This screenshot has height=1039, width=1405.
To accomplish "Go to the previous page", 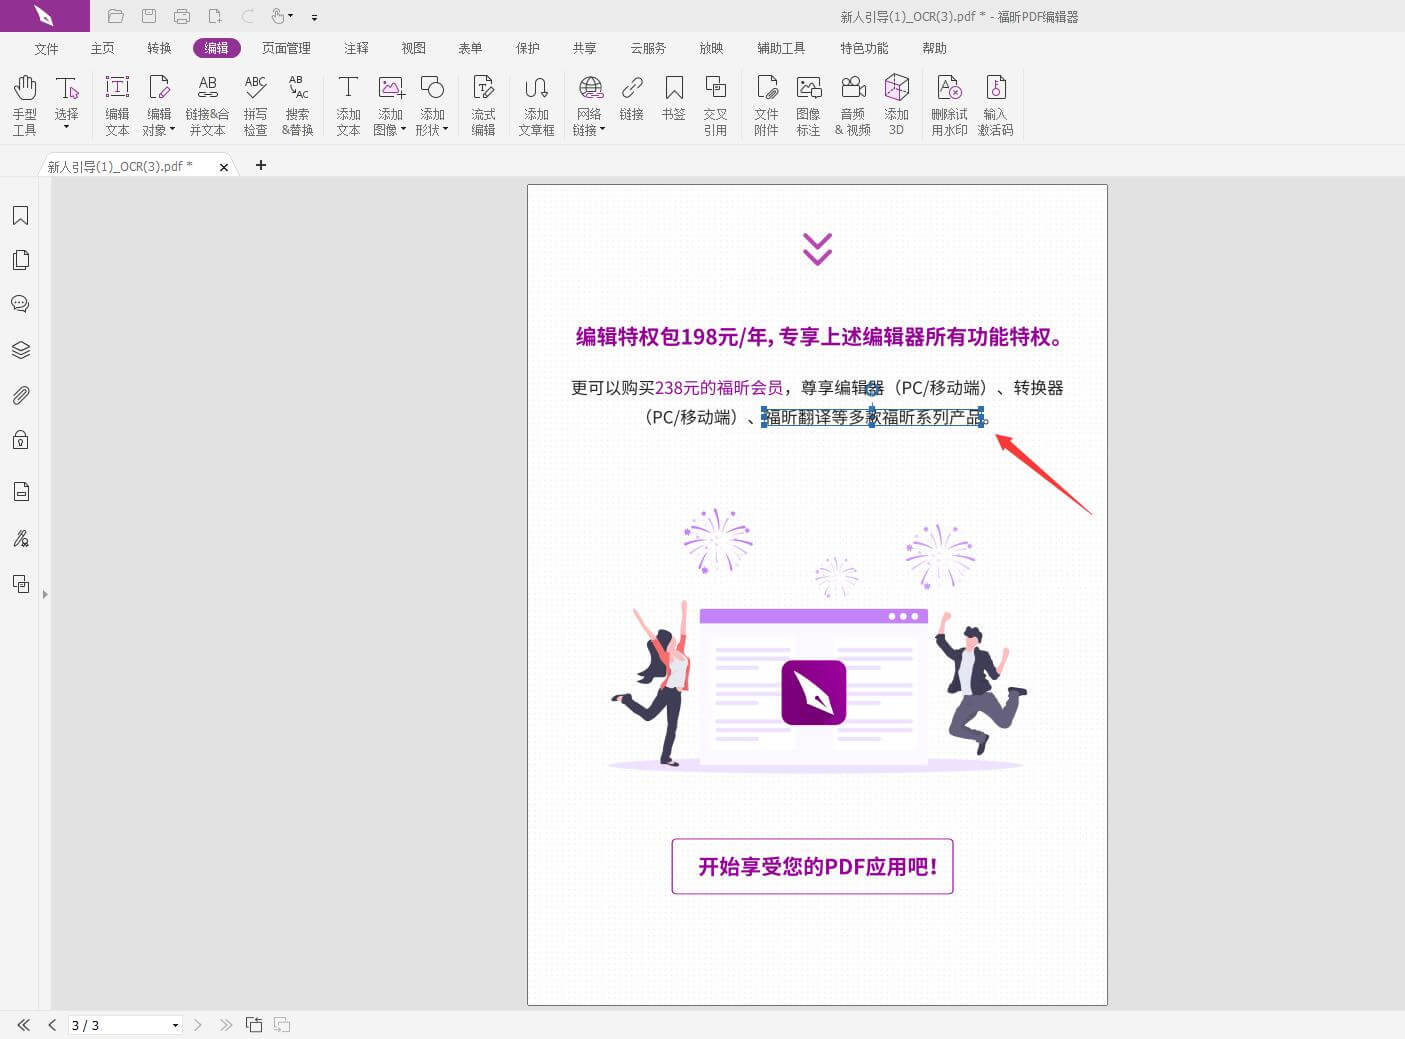I will pos(52,1025).
